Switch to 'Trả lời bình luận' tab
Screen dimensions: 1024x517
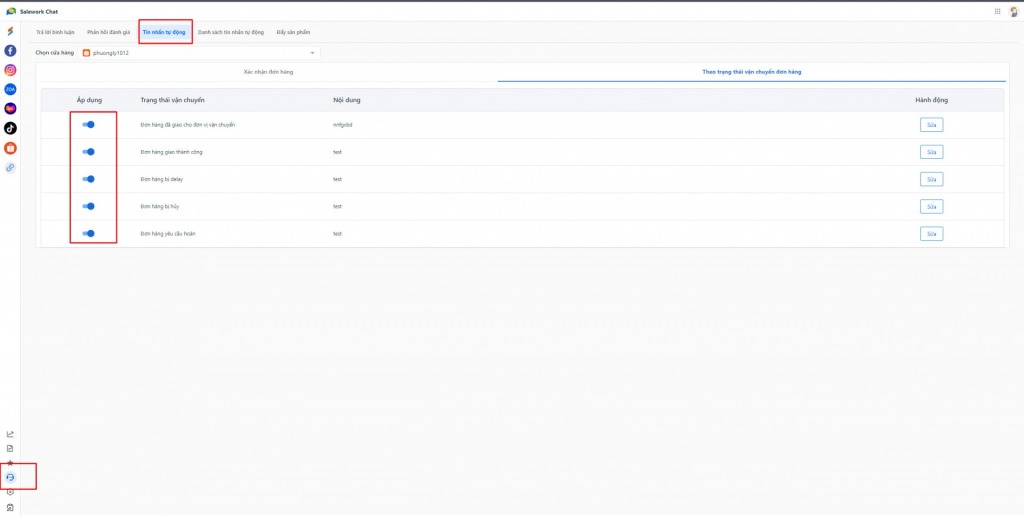(55, 32)
